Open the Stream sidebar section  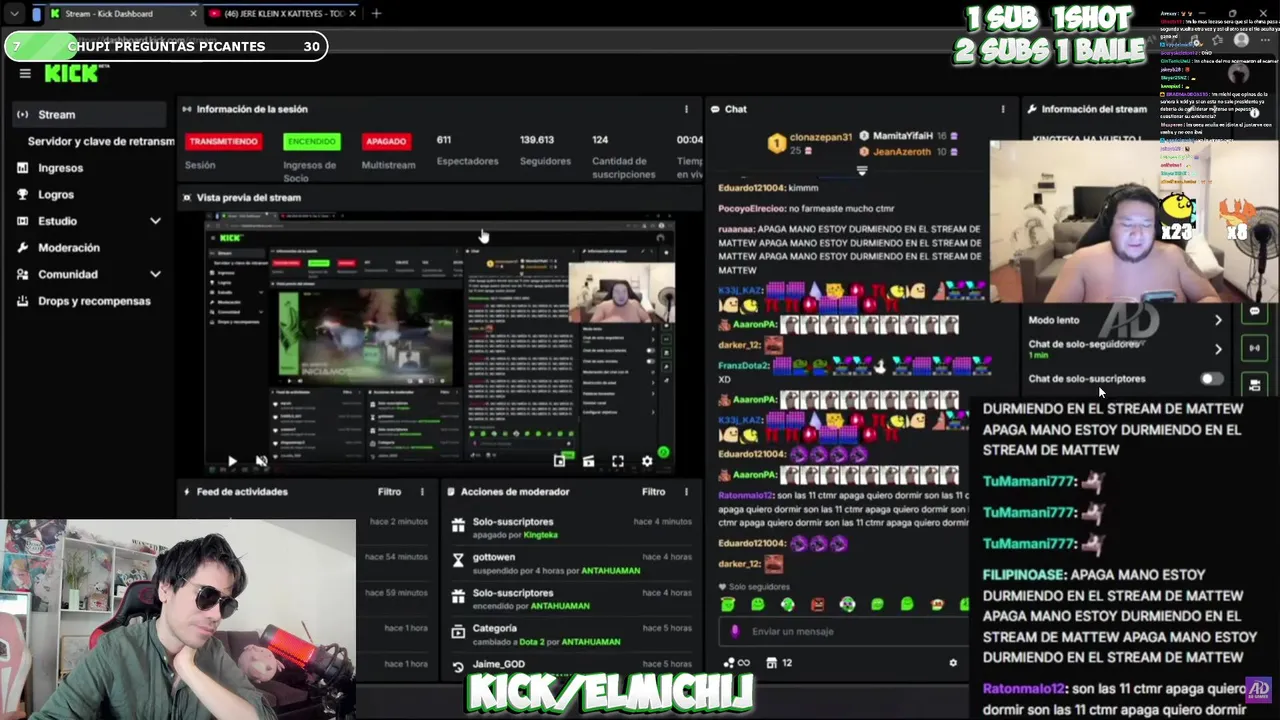pyautogui.click(x=90, y=114)
